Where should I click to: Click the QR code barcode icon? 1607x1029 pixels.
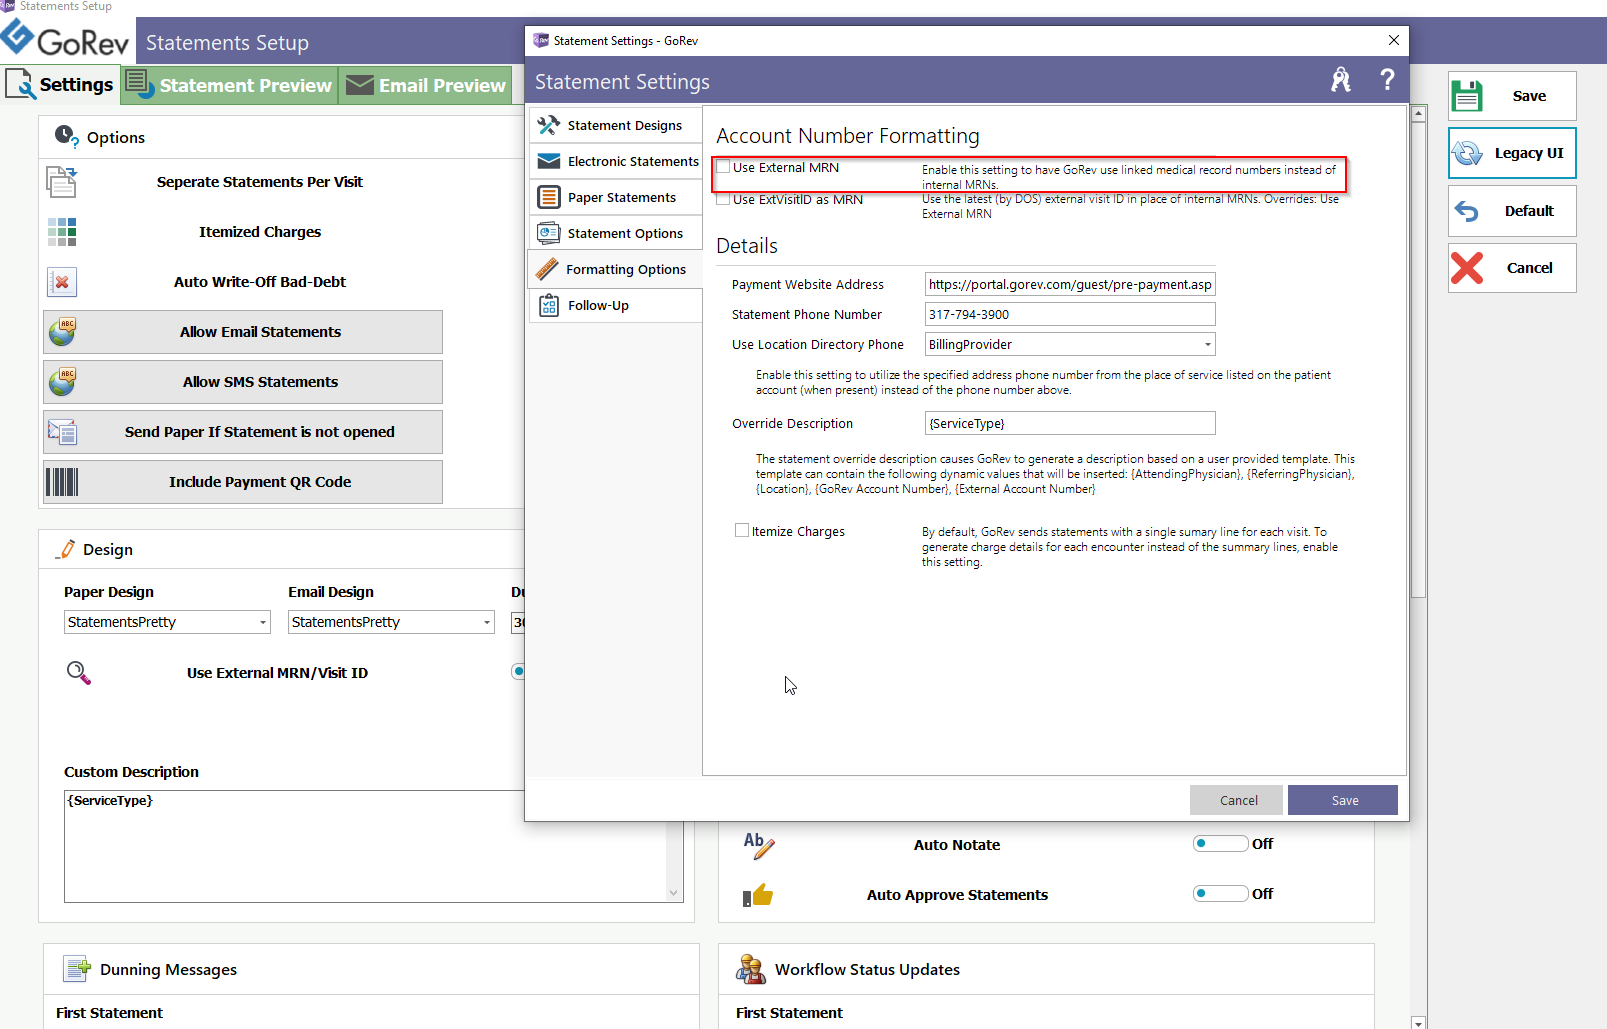pos(62,482)
